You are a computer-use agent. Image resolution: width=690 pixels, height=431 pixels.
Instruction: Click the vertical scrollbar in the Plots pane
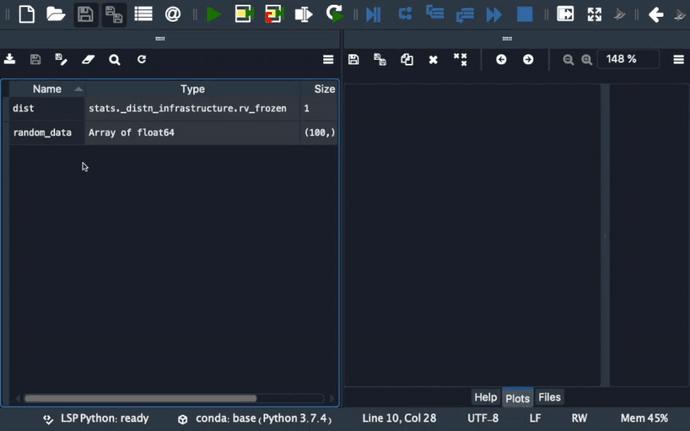click(x=605, y=235)
